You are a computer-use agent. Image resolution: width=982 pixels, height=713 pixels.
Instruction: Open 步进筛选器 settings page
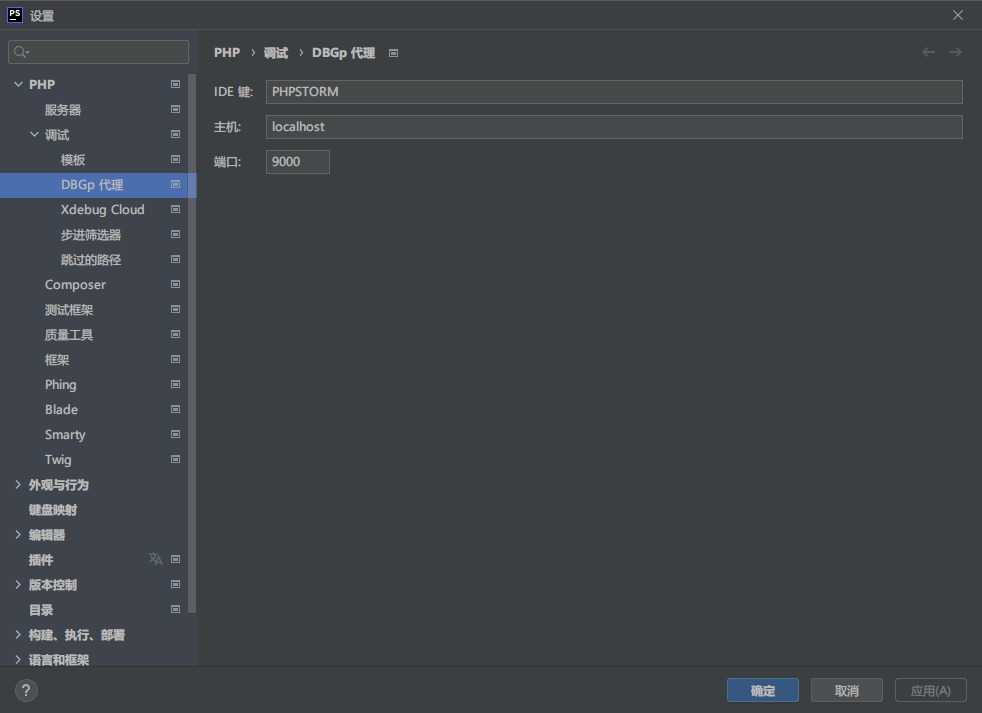coord(91,235)
